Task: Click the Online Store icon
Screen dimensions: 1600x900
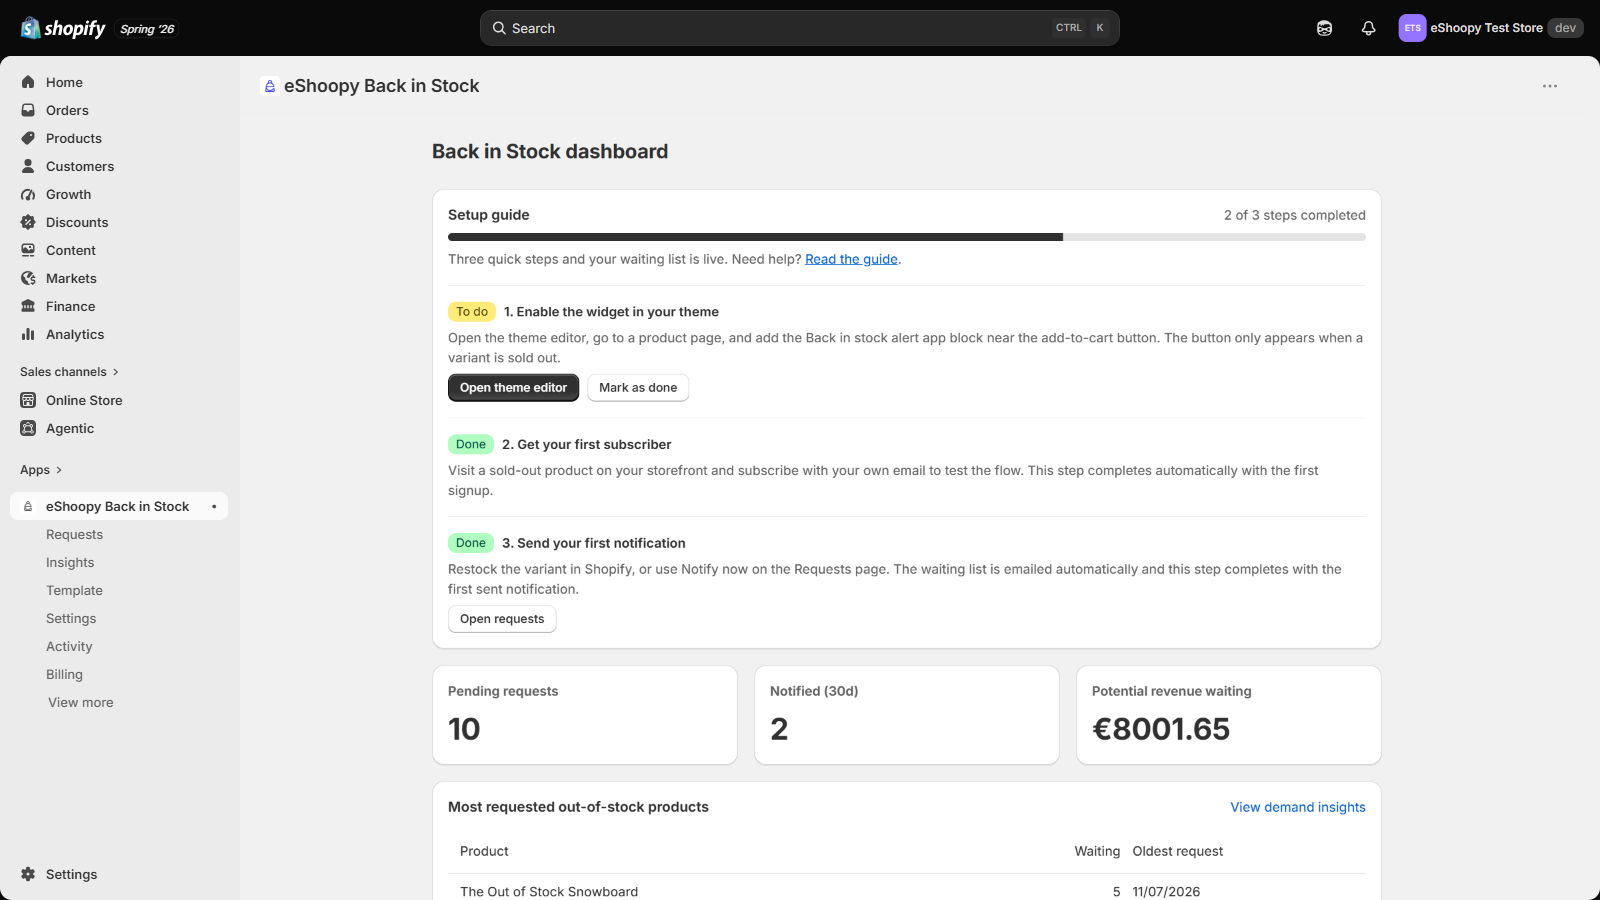Action: 28,400
